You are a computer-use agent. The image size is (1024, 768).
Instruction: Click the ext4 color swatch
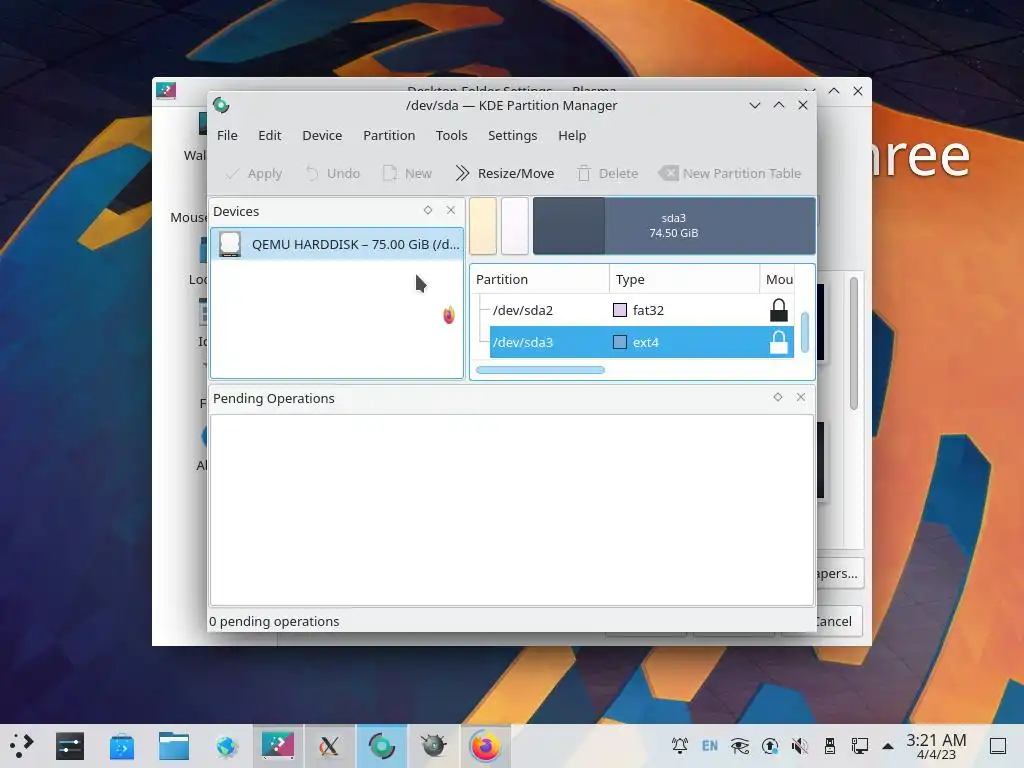(620, 342)
